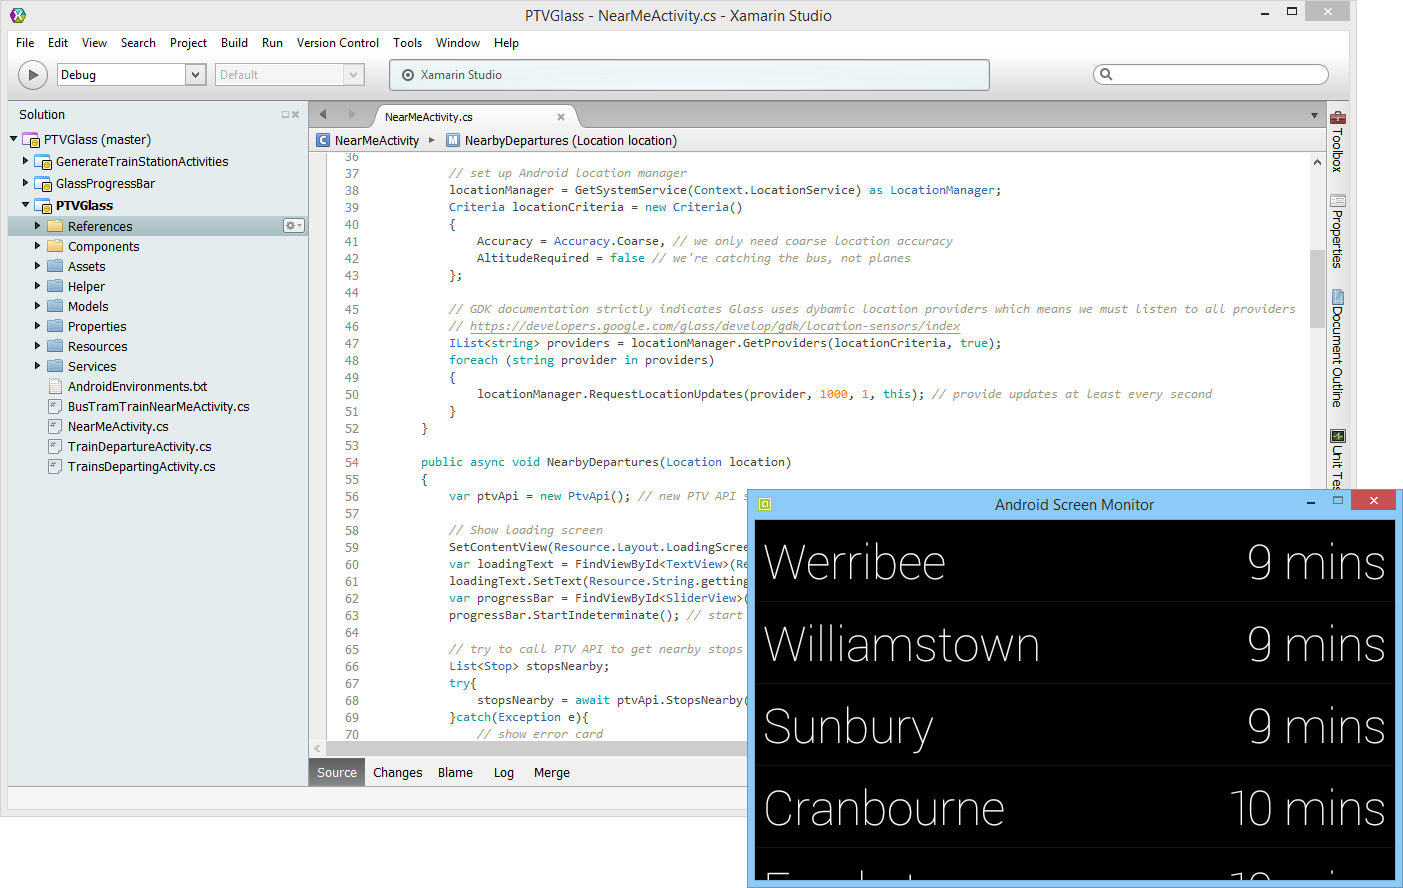The height and width of the screenshot is (888, 1403).
Task: Click the NearMeActivity class icon in breadcrumb
Action: pos(323,140)
